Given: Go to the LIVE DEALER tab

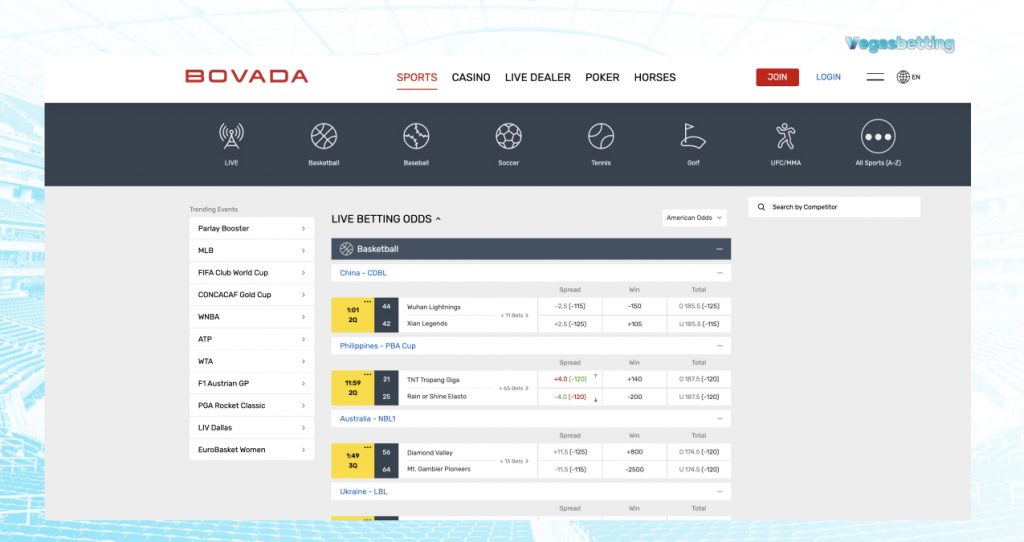Looking at the screenshot, I should click(537, 77).
